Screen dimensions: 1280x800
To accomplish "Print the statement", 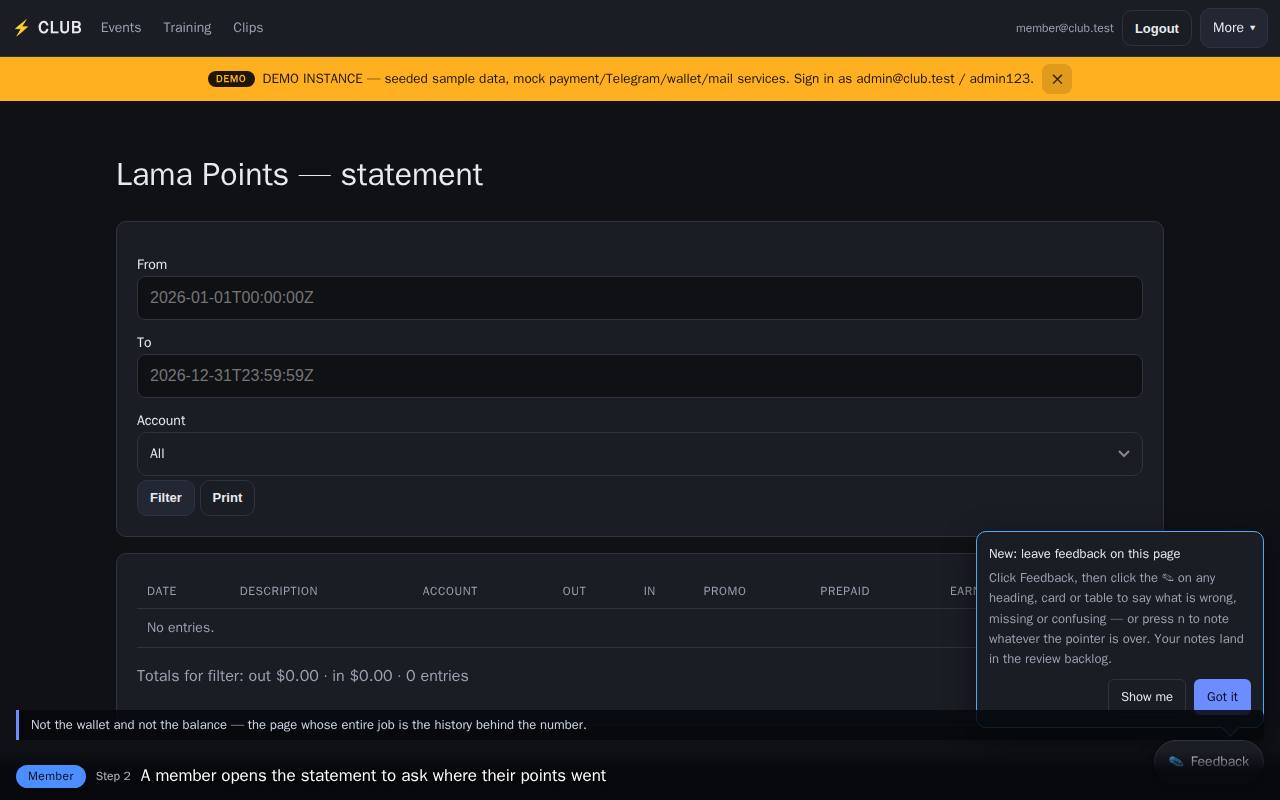I will [x=227, y=498].
